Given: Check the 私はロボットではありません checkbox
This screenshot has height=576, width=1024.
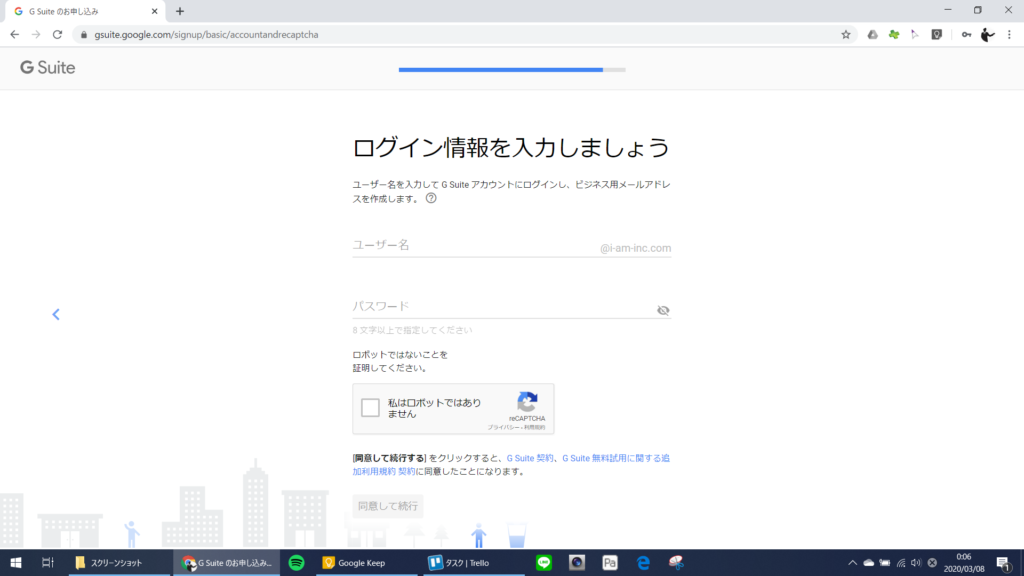Looking at the screenshot, I should coord(370,408).
